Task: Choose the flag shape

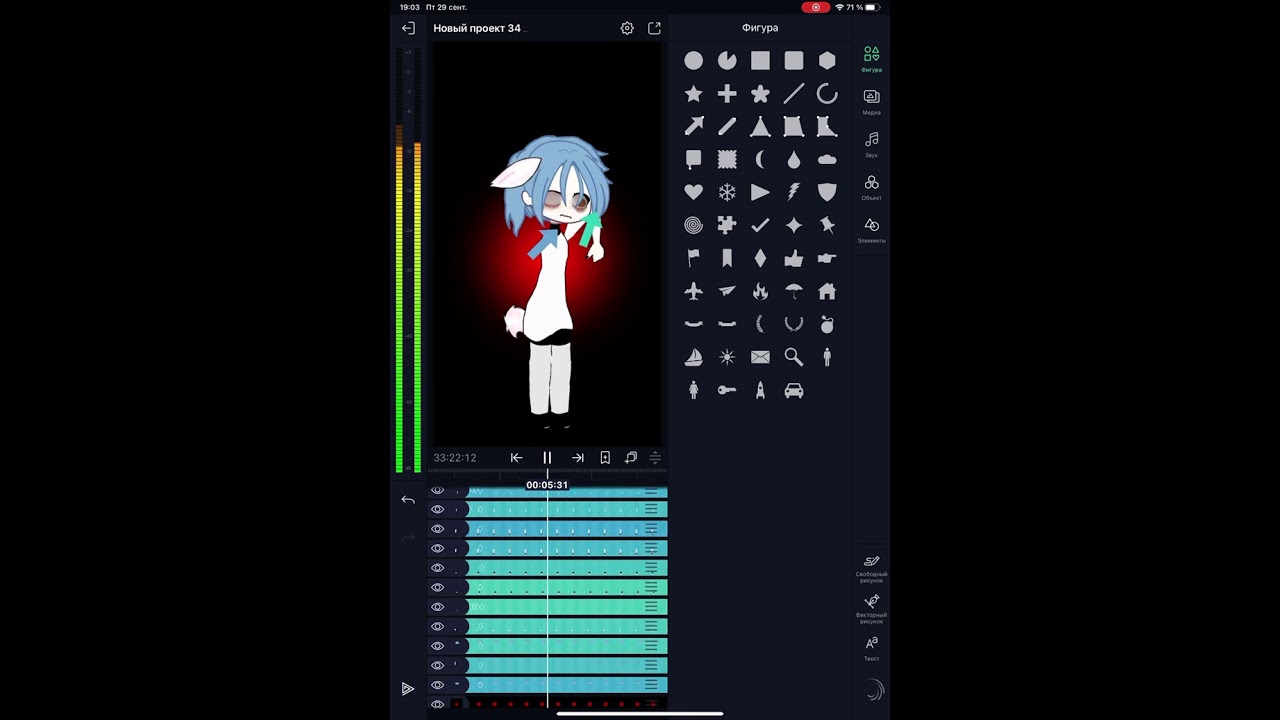Action: click(x=693, y=258)
